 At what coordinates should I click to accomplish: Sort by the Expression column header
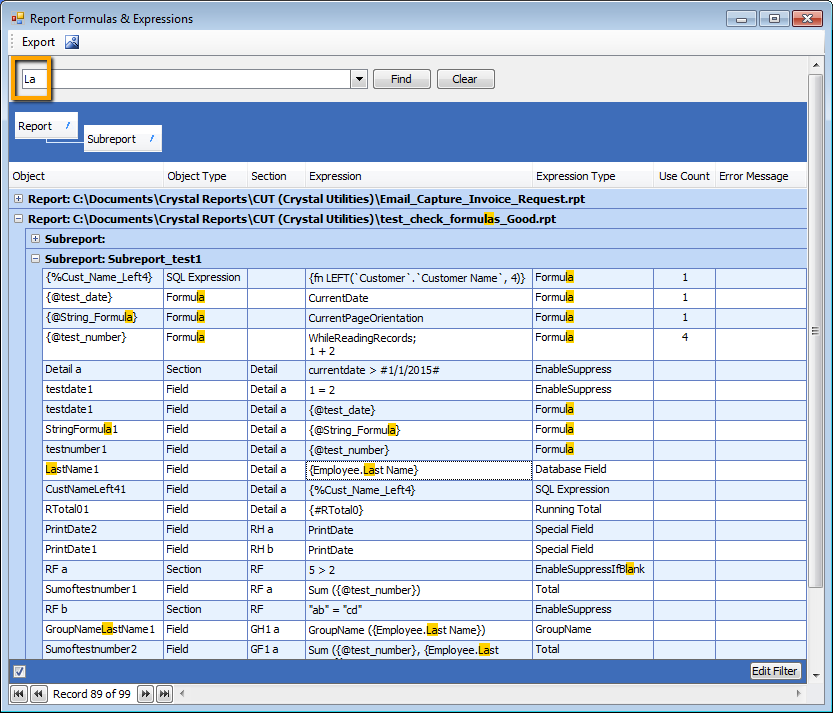419,176
